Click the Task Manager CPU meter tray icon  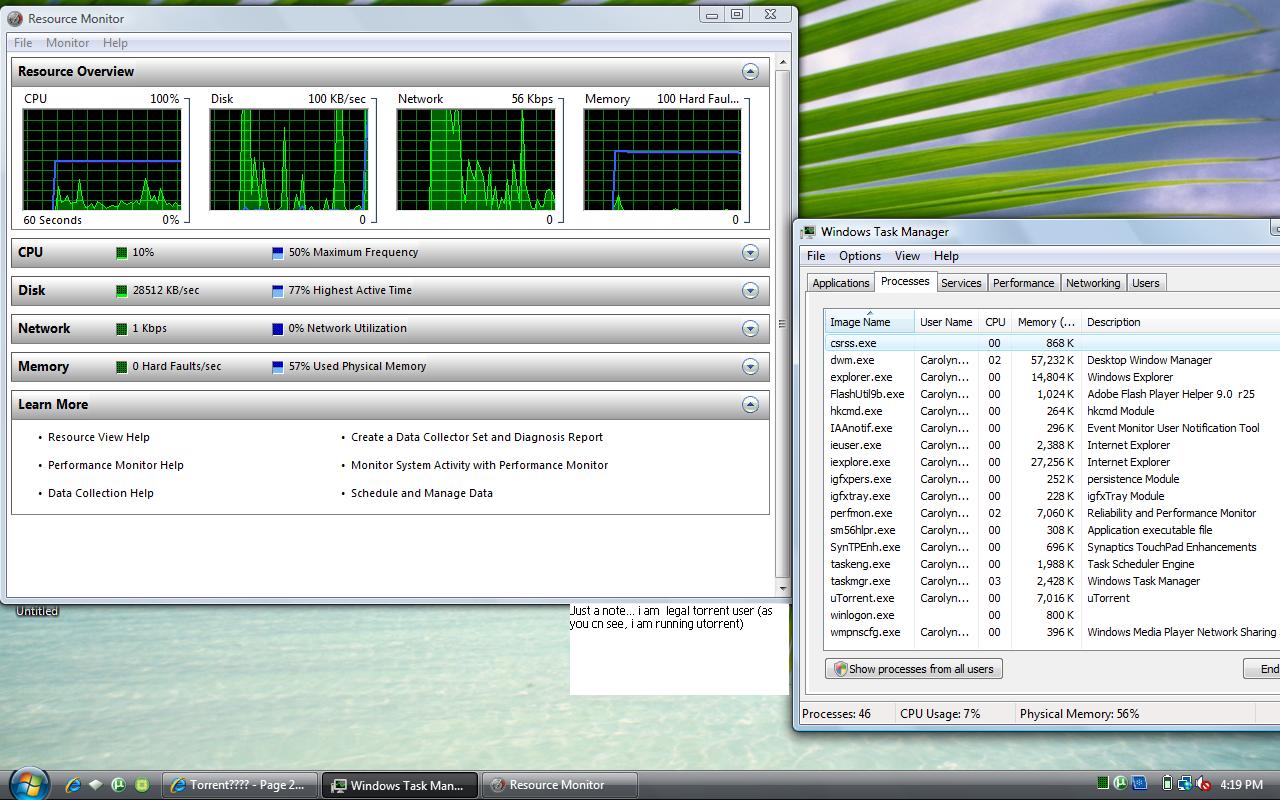click(1102, 784)
